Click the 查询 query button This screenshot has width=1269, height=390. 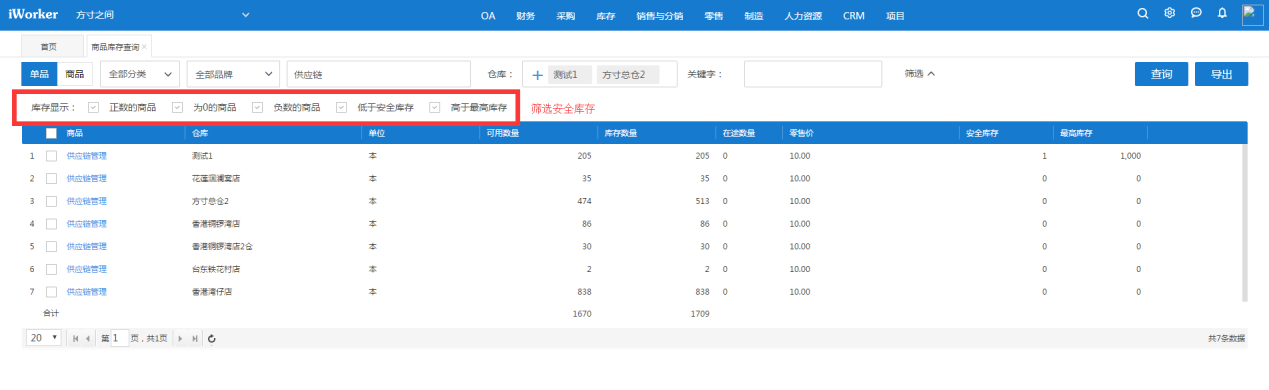click(1161, 74)
